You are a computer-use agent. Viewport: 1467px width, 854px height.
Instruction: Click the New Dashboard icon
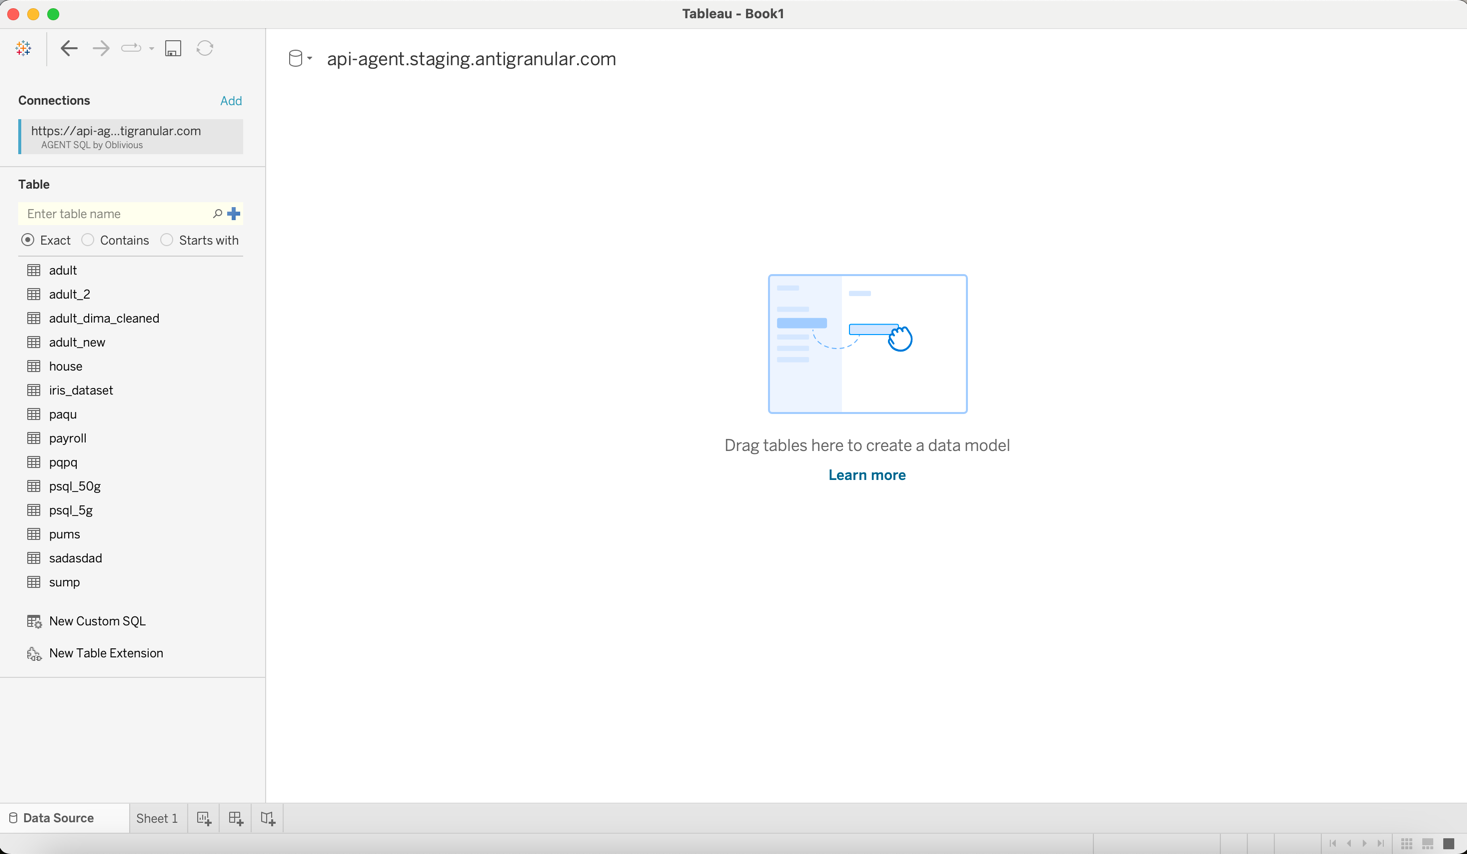pyautogui.click(x=236, y=818)
